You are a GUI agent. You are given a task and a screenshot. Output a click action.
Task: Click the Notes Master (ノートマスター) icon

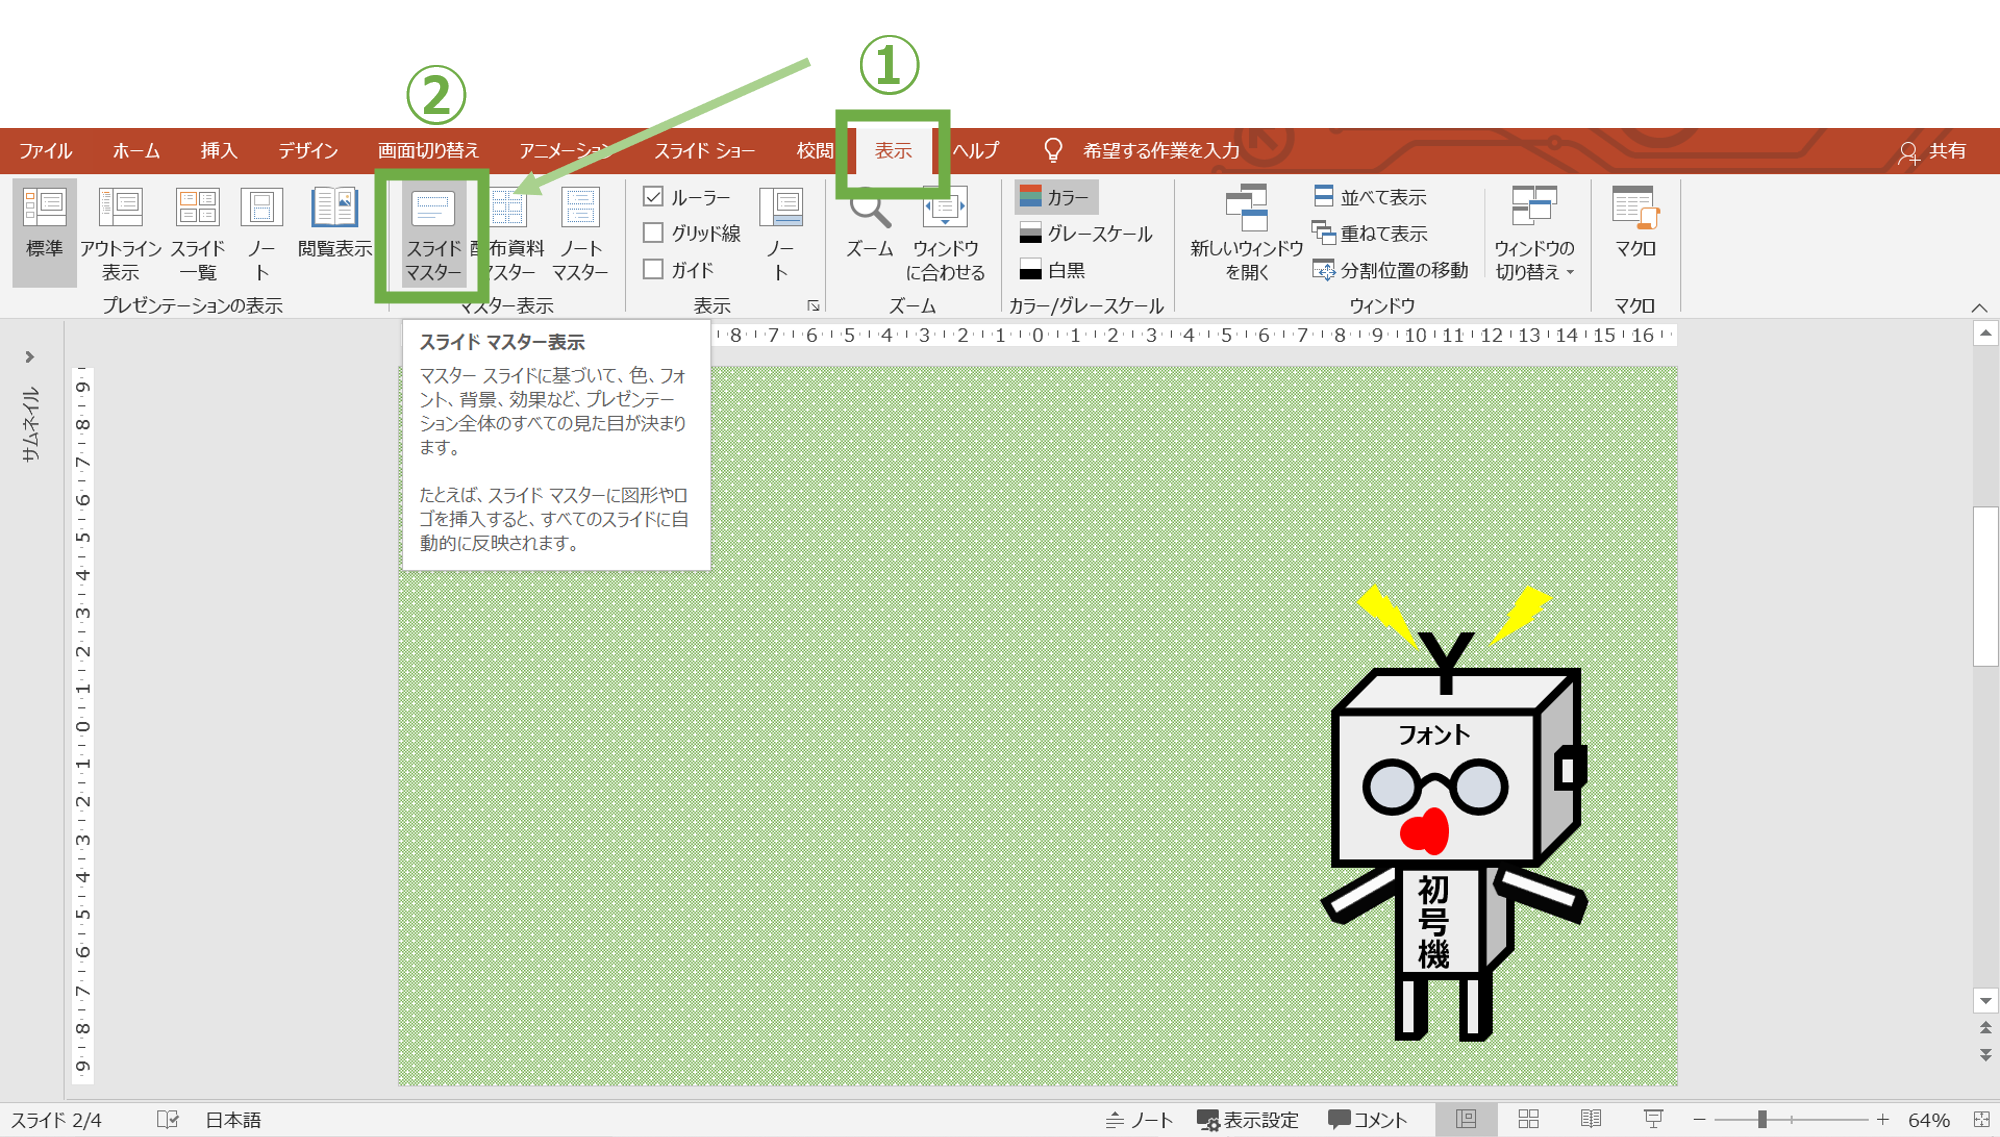click(x=580, y=210)
